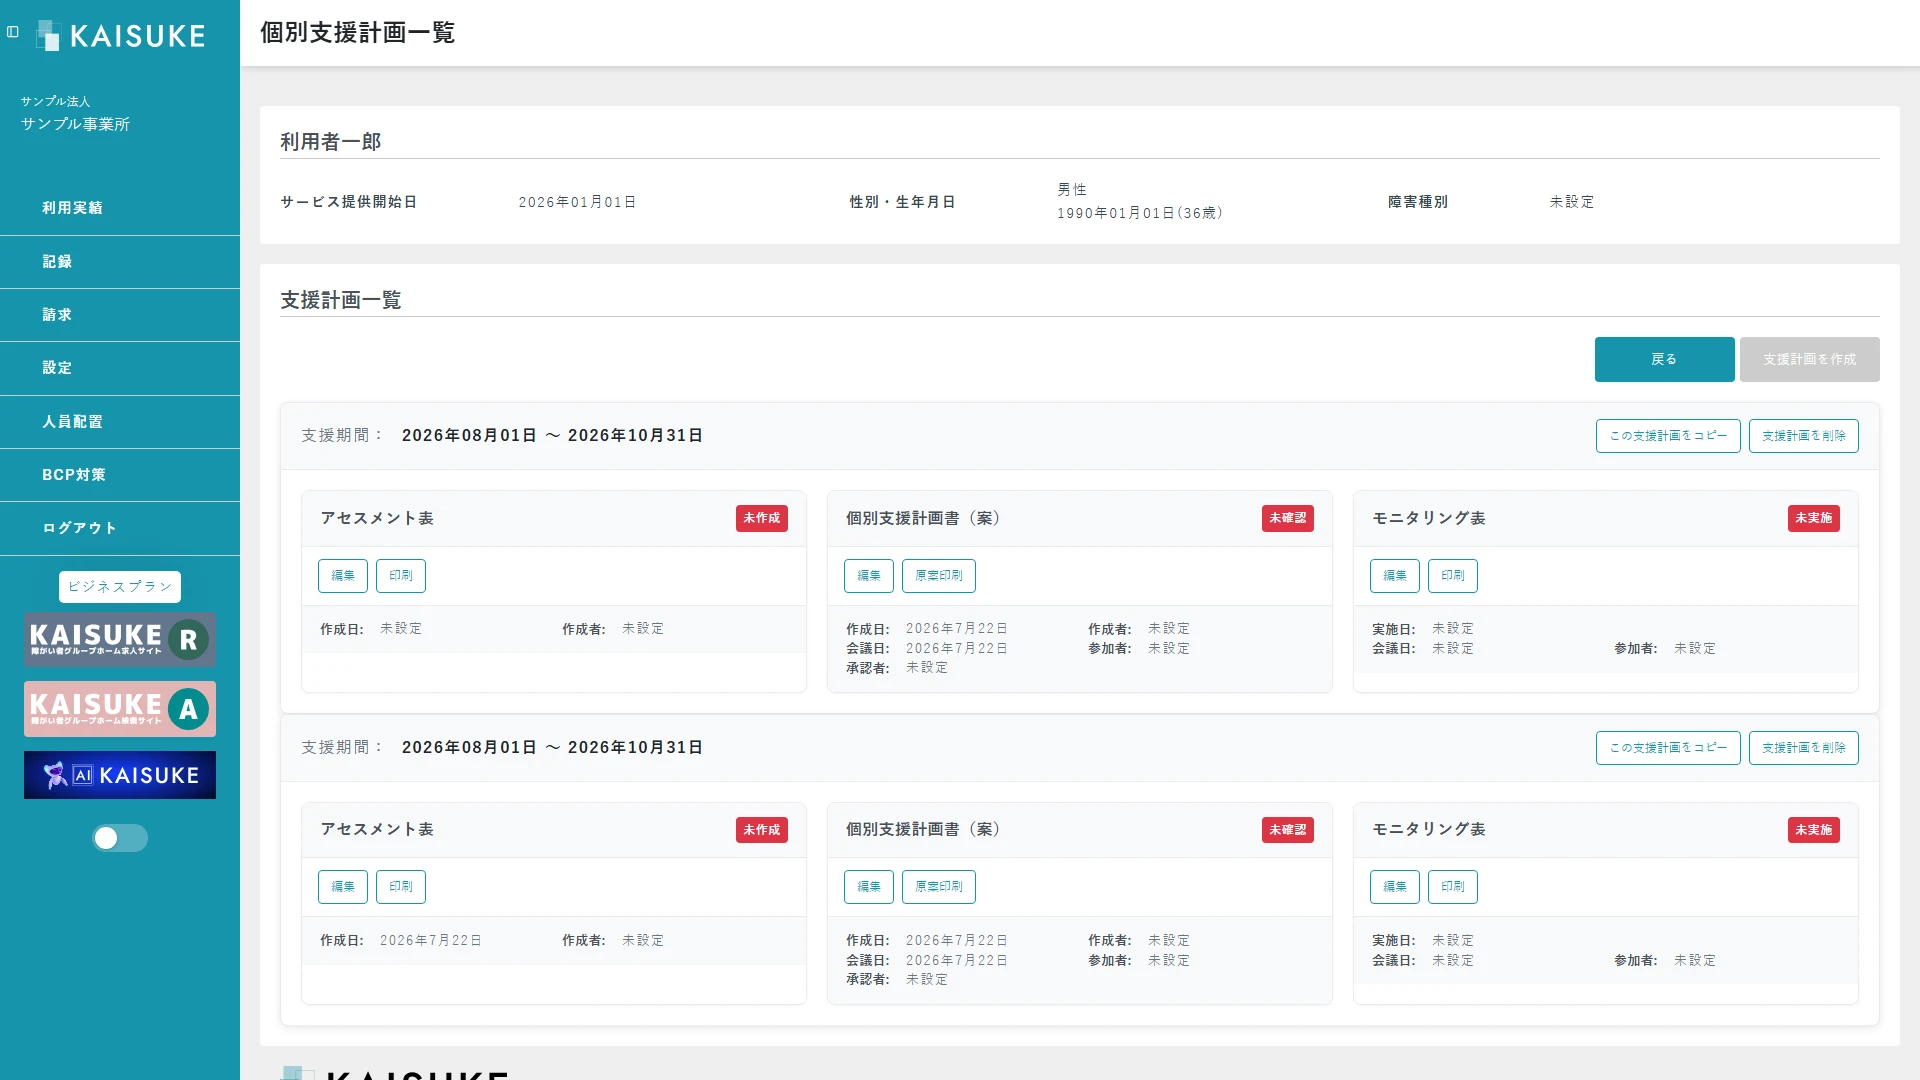Delete the first support plan
Screen dimensions: 1920x1080
(x=1803, y=436)
